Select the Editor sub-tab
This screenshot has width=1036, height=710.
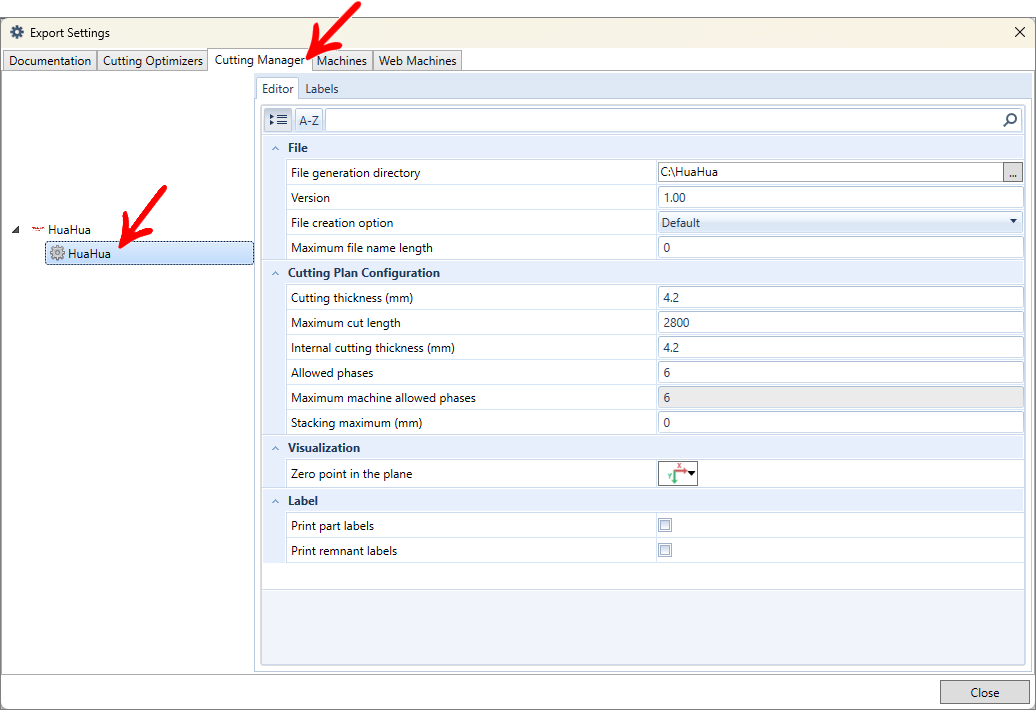(x=278, y=89)
